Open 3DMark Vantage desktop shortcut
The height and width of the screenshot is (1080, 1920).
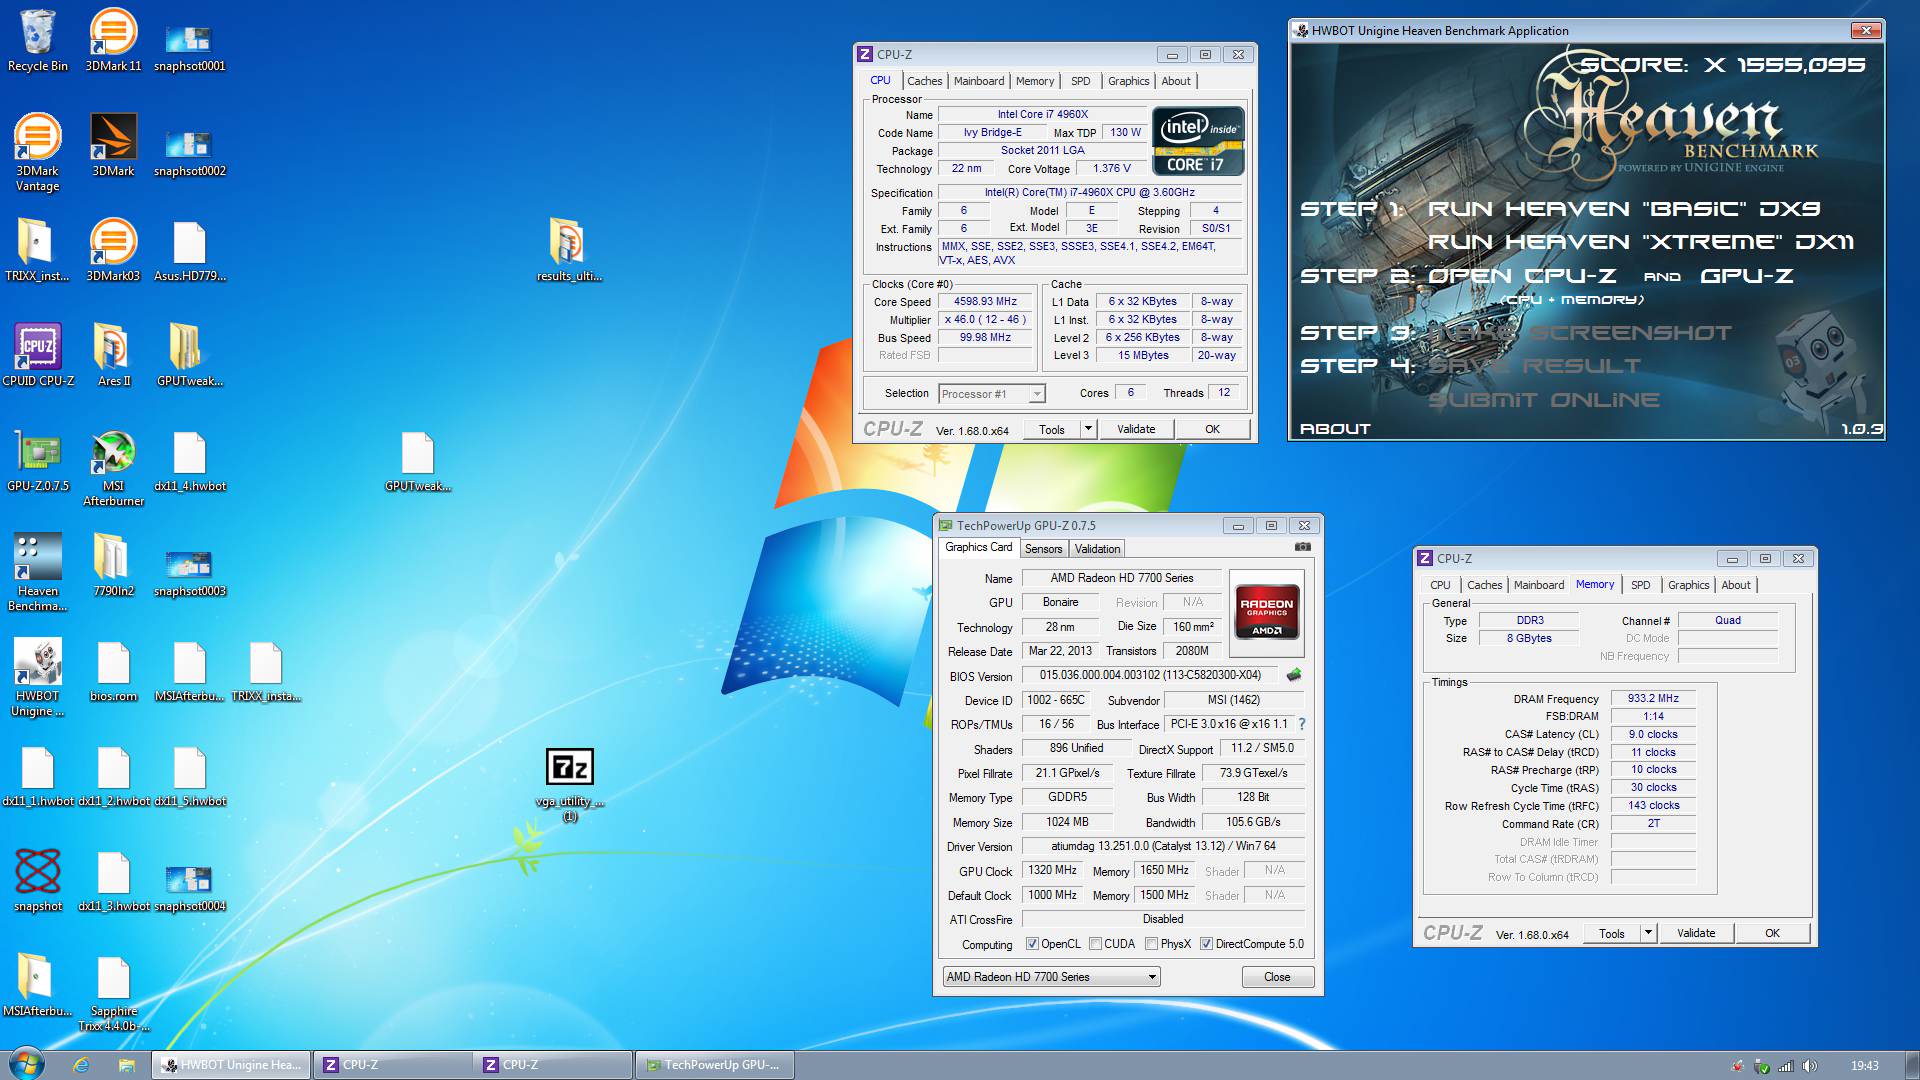38,152
